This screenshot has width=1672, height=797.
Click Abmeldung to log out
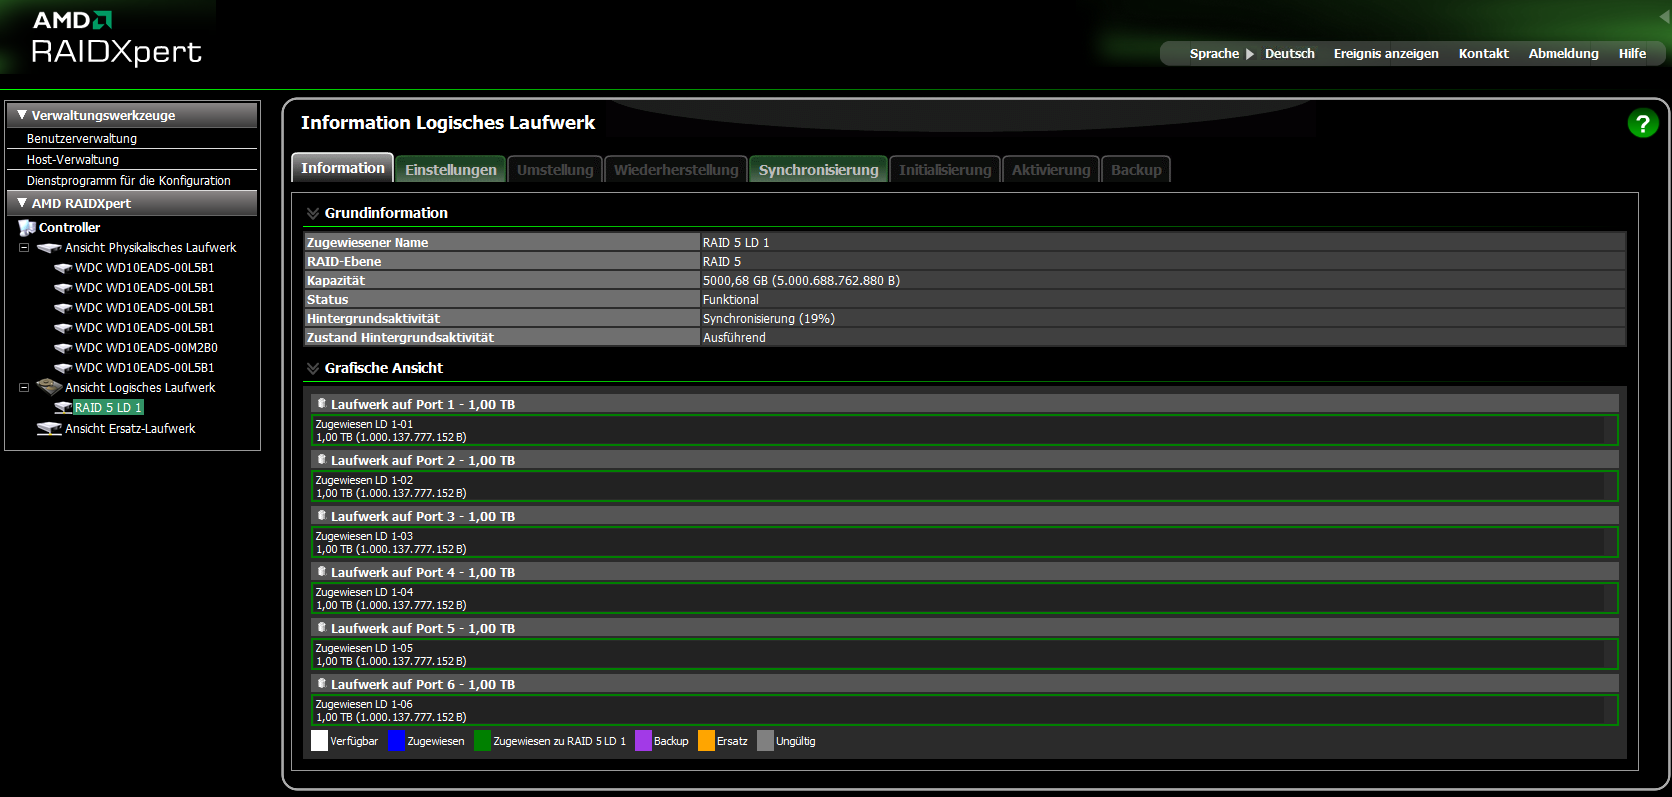1563,54
